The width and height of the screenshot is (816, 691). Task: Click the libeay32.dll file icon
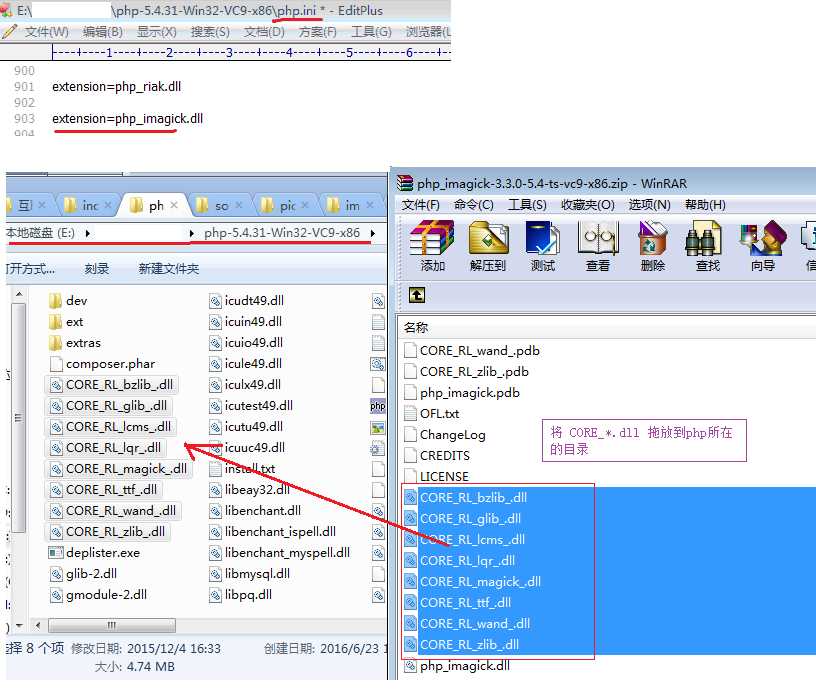[x=215, y=490]
